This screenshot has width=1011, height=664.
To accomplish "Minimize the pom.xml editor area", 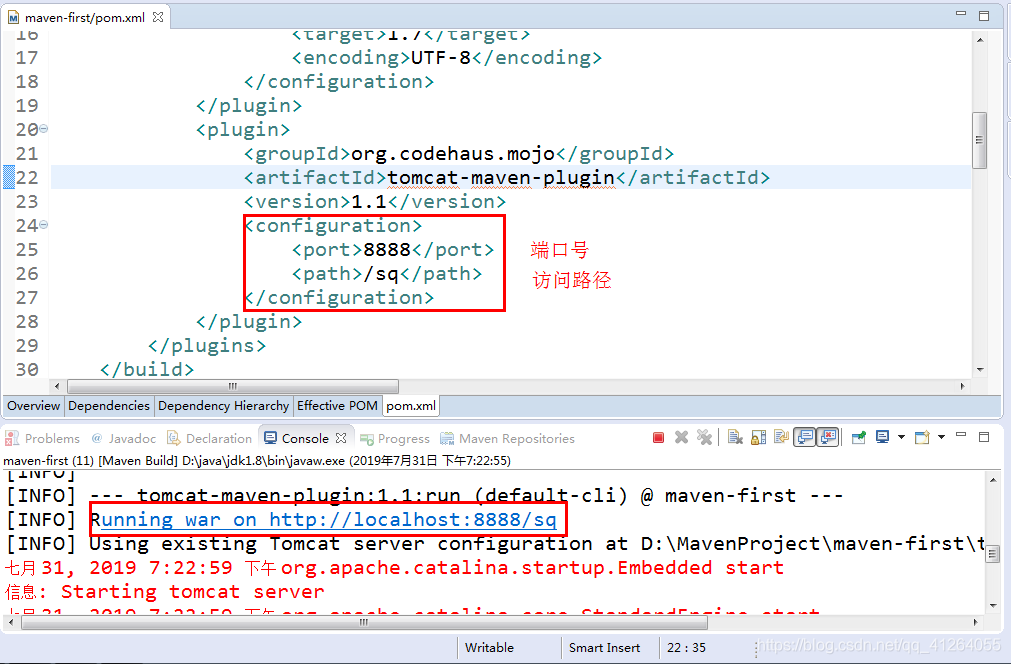I will 961,14.
